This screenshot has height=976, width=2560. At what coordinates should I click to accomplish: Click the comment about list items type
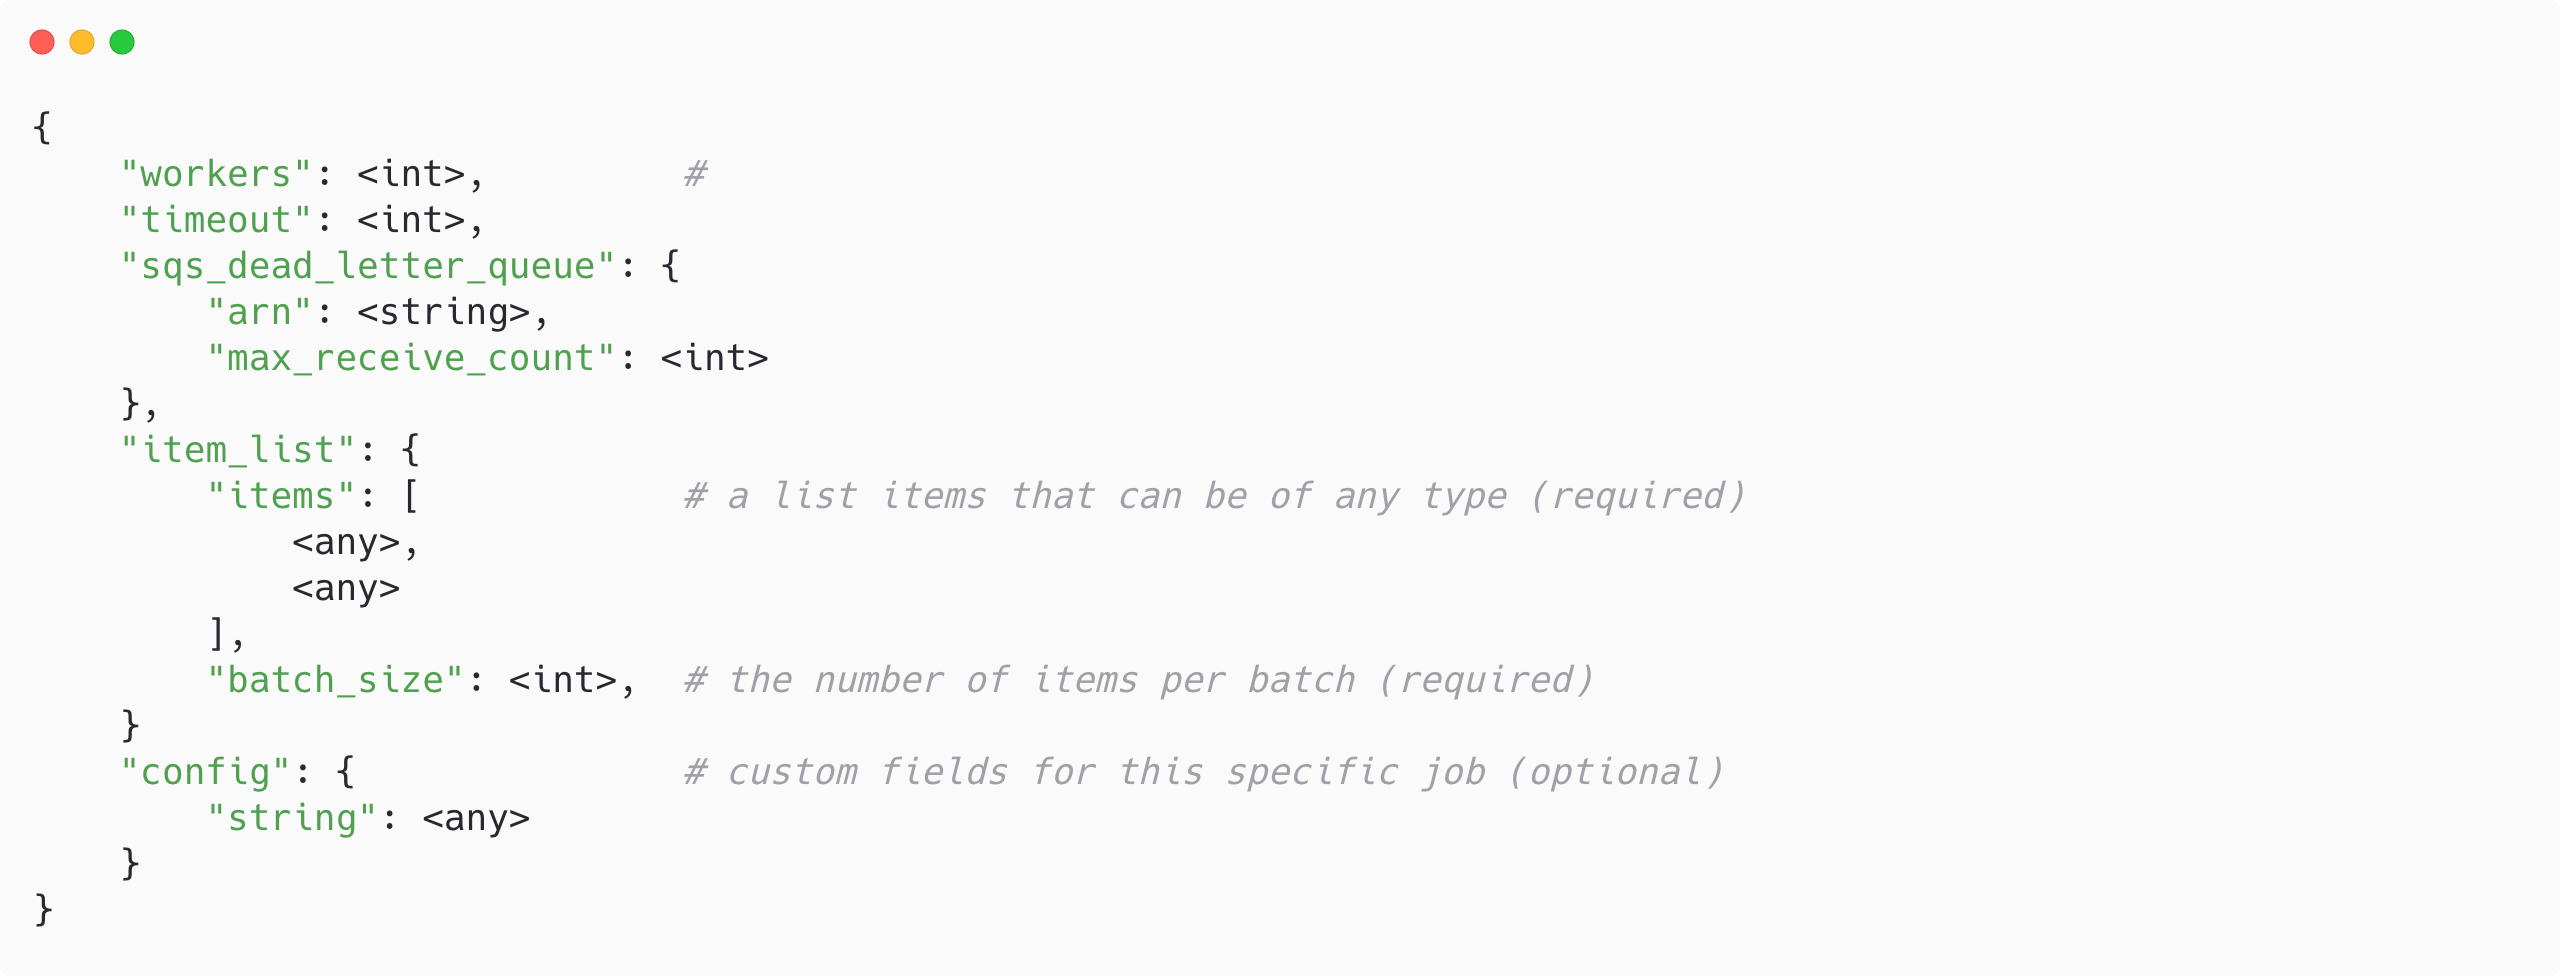(1214, 496)
